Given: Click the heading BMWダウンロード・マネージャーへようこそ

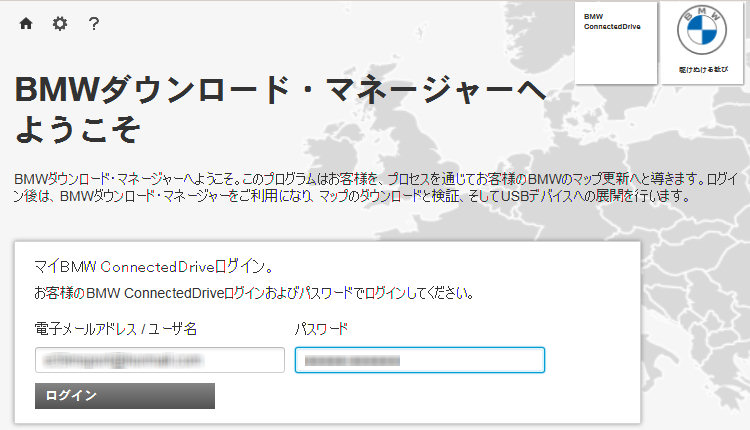Looking at the screenshot, I should pos(280,110).
